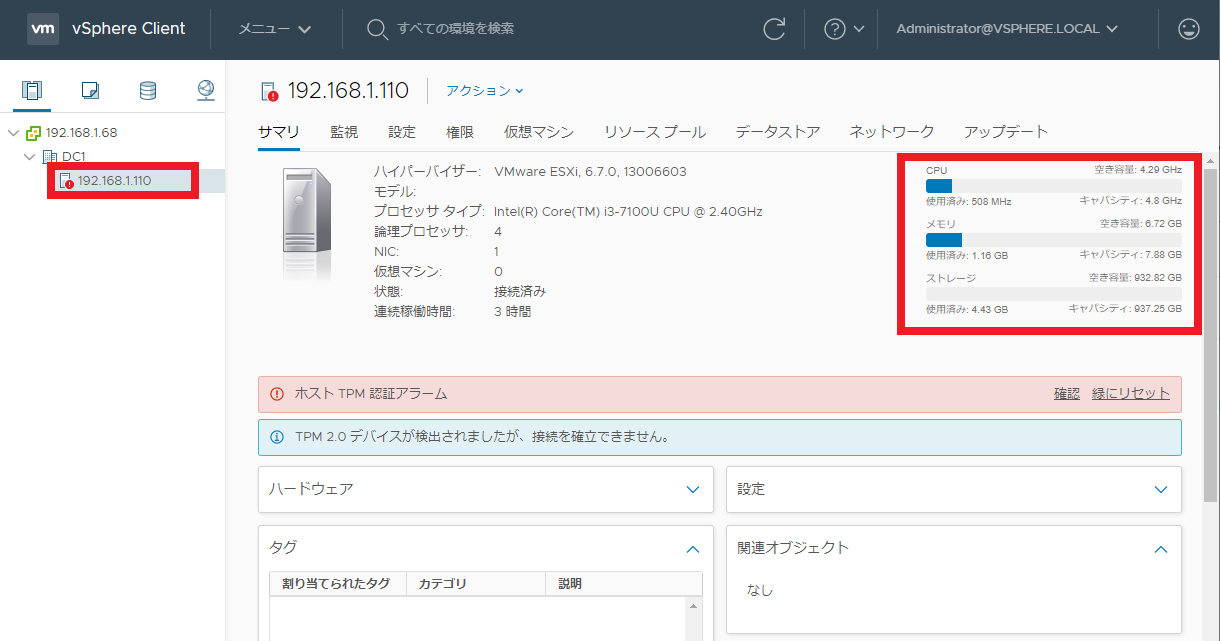Screen dimensions: 1221x641
Task: Switch to the 設定 tab
Action: click(402, 132)
